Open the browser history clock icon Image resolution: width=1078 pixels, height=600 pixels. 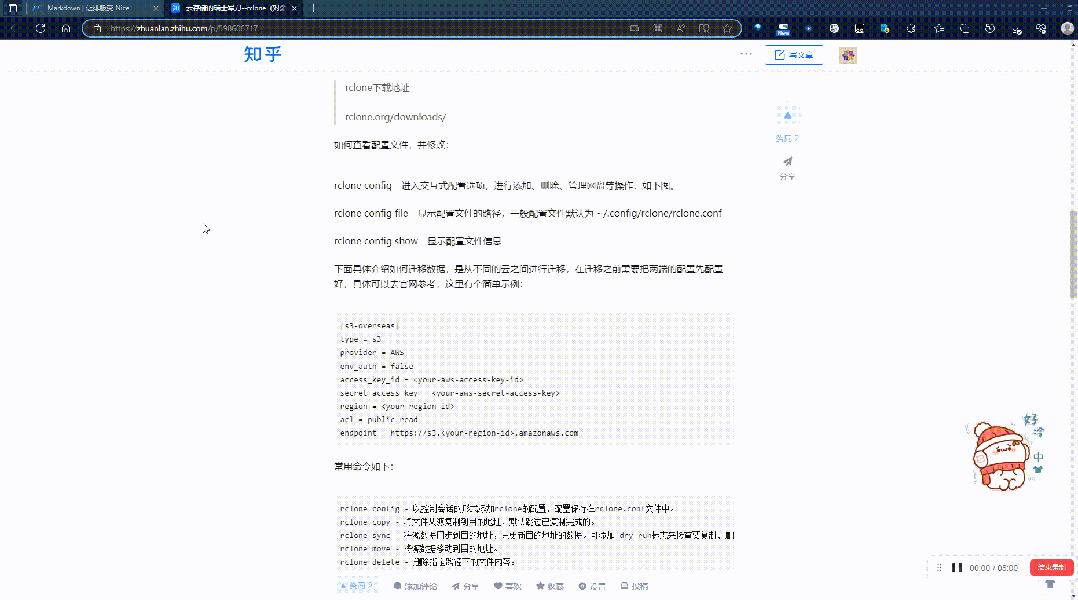[990, 28]
